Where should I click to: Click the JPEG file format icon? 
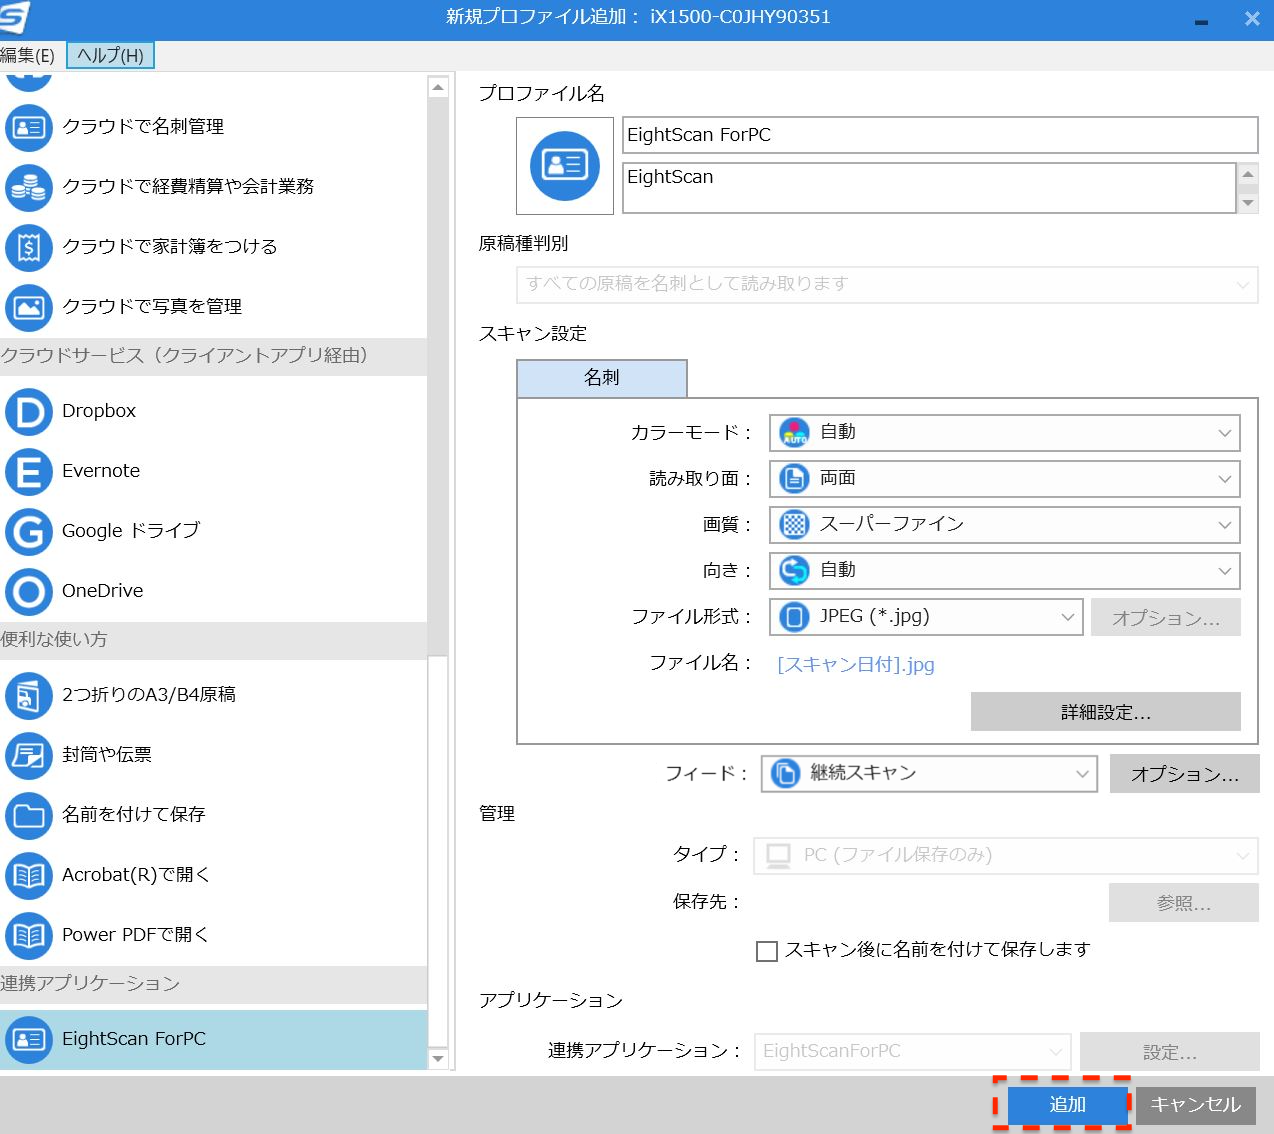tap(794, 617)
